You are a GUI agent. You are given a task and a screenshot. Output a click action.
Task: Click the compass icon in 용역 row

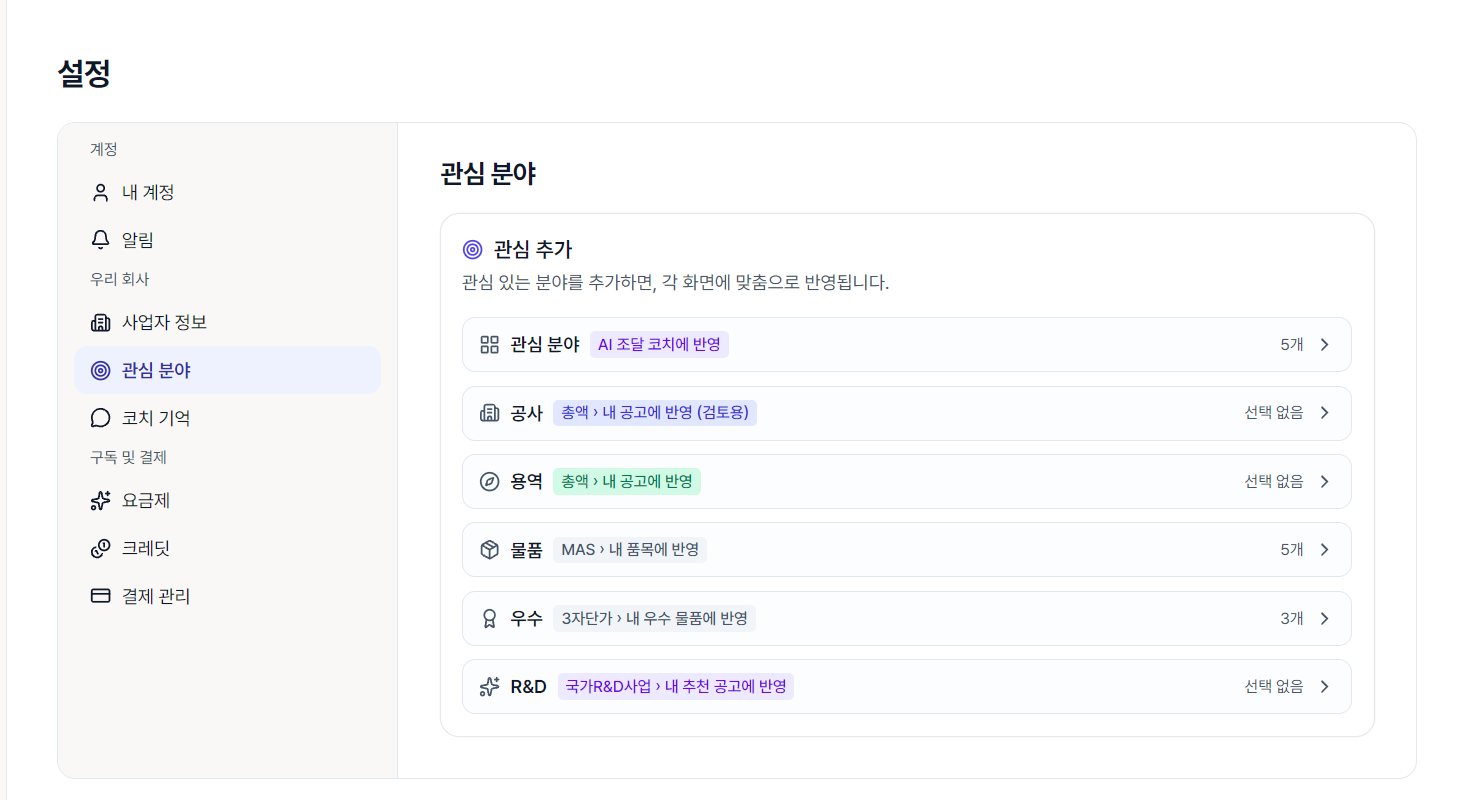[x=489, y=481]
